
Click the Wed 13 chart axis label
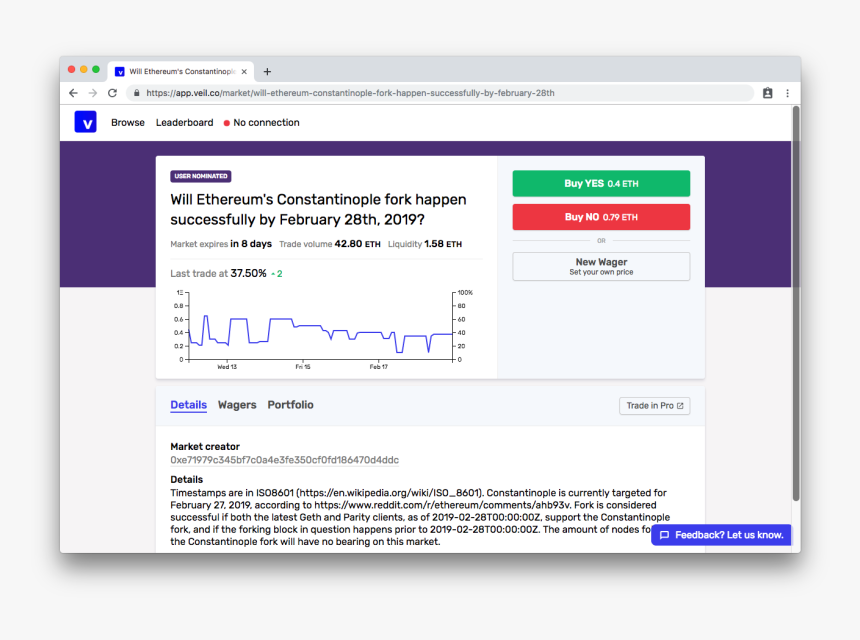227,367
